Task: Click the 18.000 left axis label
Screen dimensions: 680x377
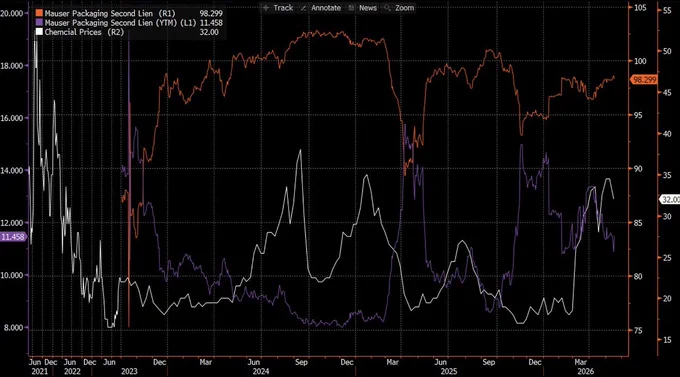Action: [x=12, y=66]
